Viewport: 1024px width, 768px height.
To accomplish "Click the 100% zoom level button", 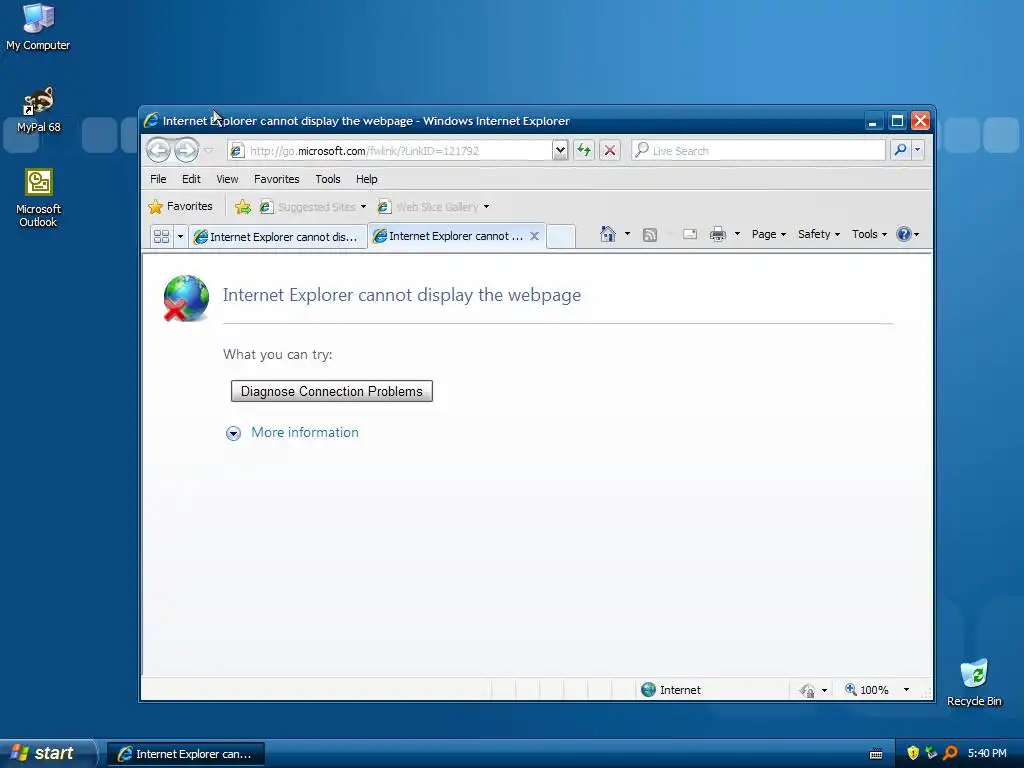I will (x=867, y=690).
